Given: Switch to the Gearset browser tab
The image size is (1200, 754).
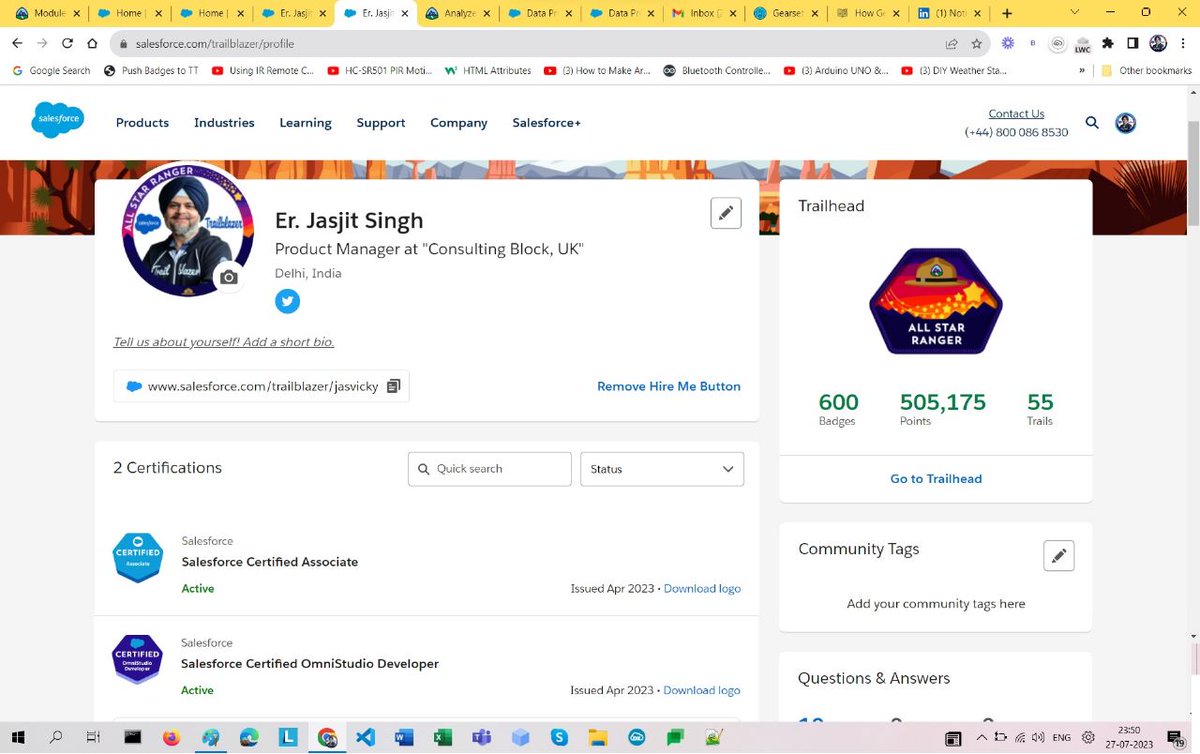Looking at the screenshot, I should [785, 14].
